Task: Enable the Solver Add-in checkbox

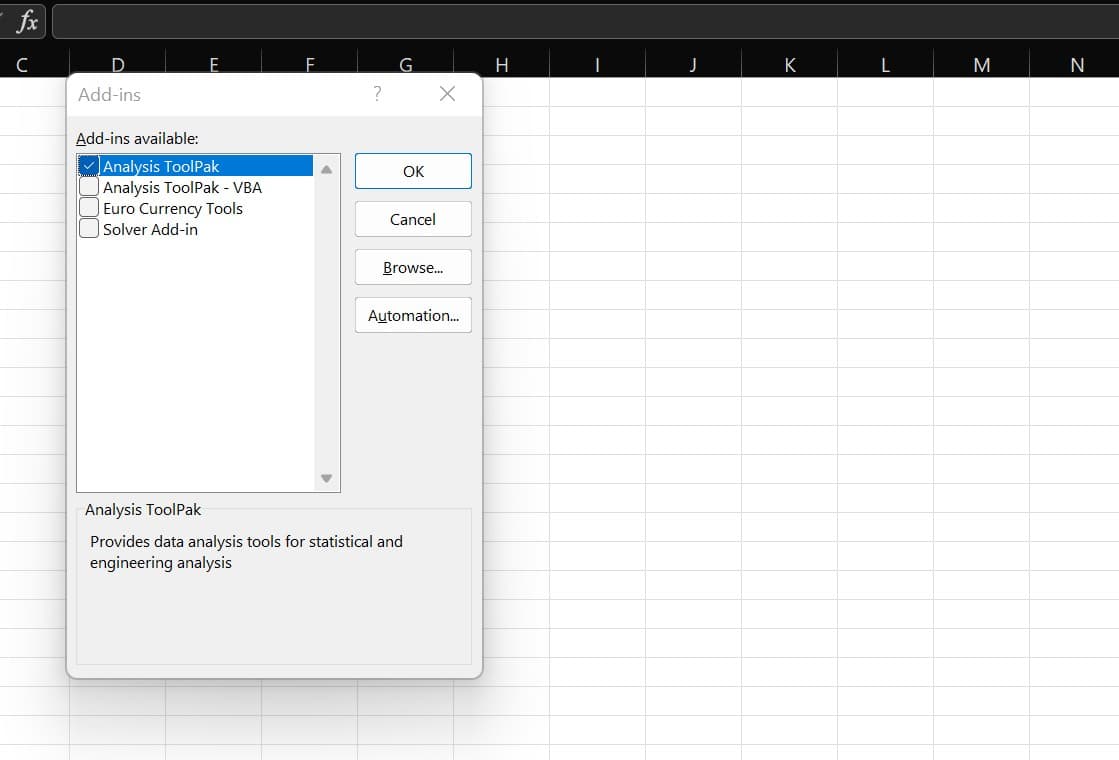Action: coord(89,229)
